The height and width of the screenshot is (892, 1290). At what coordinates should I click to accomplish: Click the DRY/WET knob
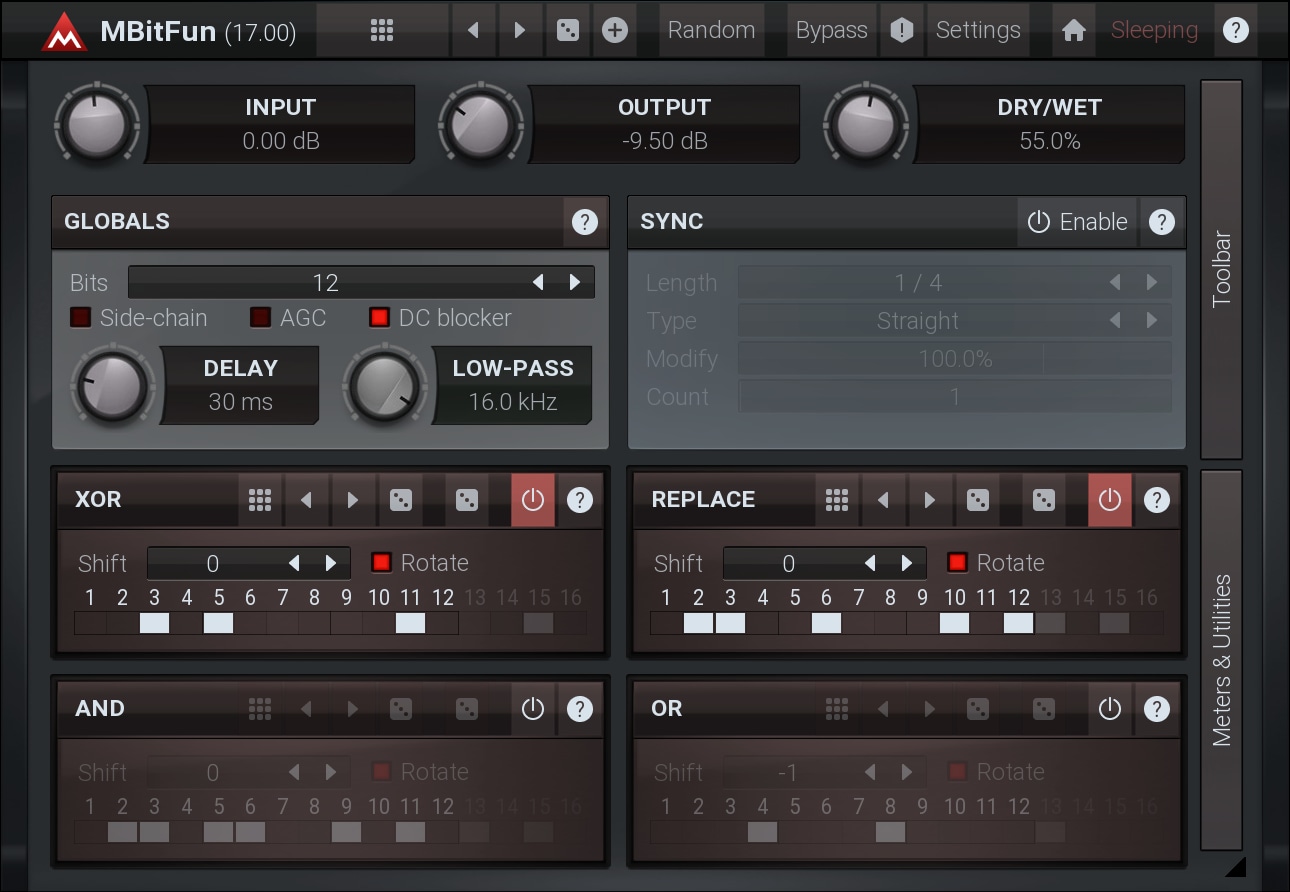click(866, 125)
